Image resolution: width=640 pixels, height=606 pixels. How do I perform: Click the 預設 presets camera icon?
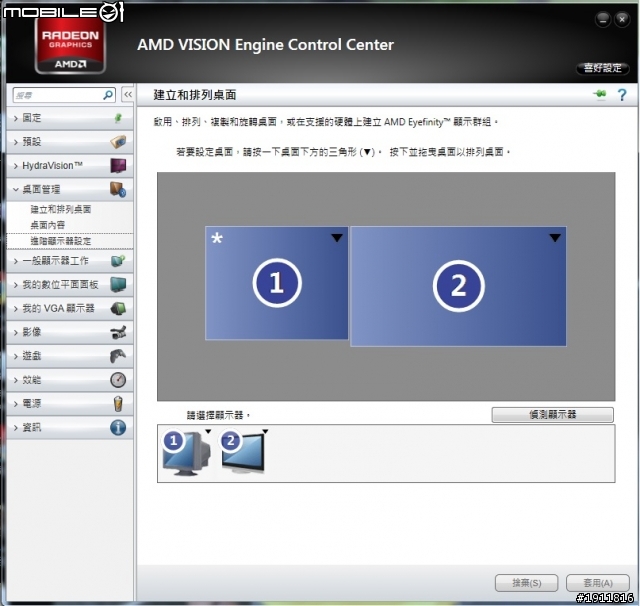pos(118,142)
